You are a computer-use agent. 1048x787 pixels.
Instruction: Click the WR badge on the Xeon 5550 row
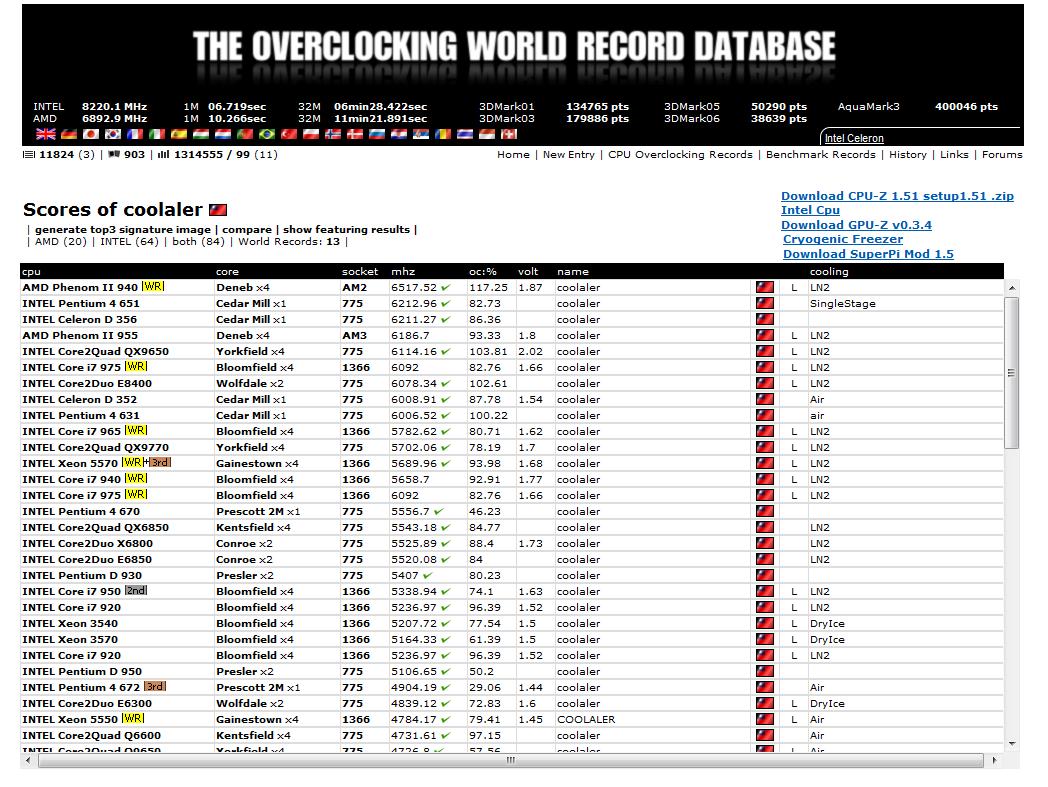click(x=132, y=719)
